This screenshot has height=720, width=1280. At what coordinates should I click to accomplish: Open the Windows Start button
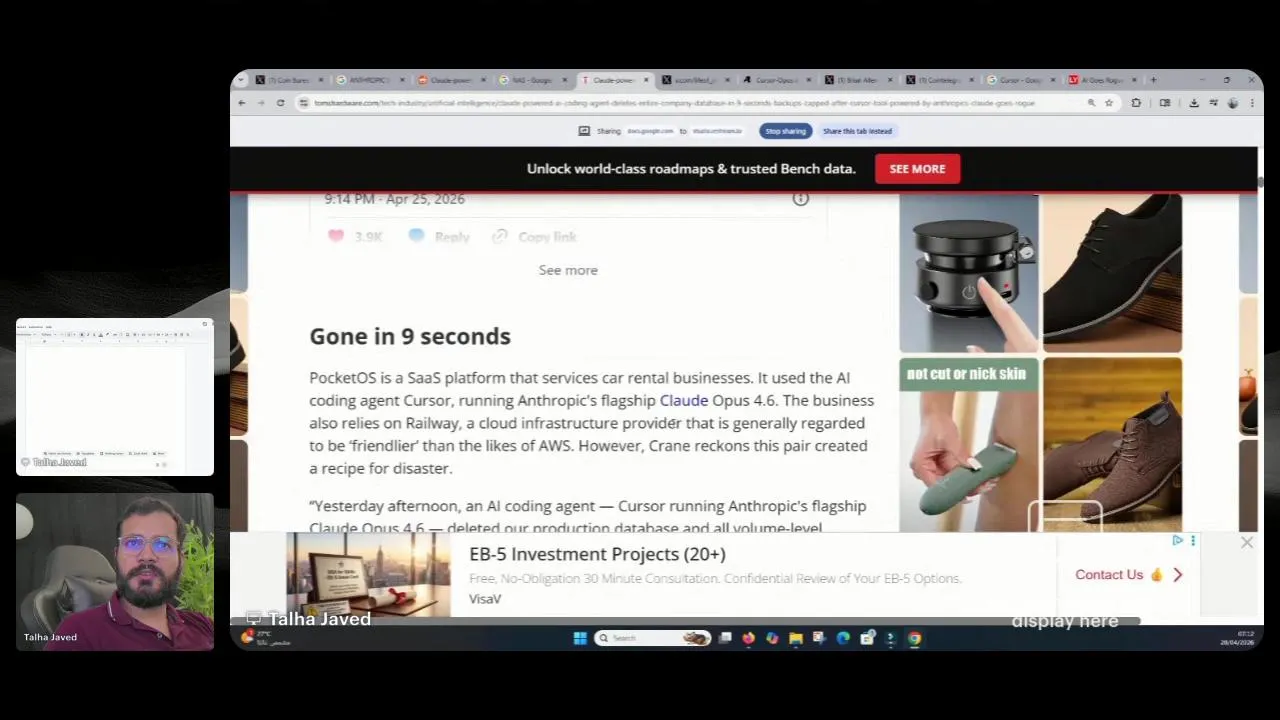click(579, 638)
